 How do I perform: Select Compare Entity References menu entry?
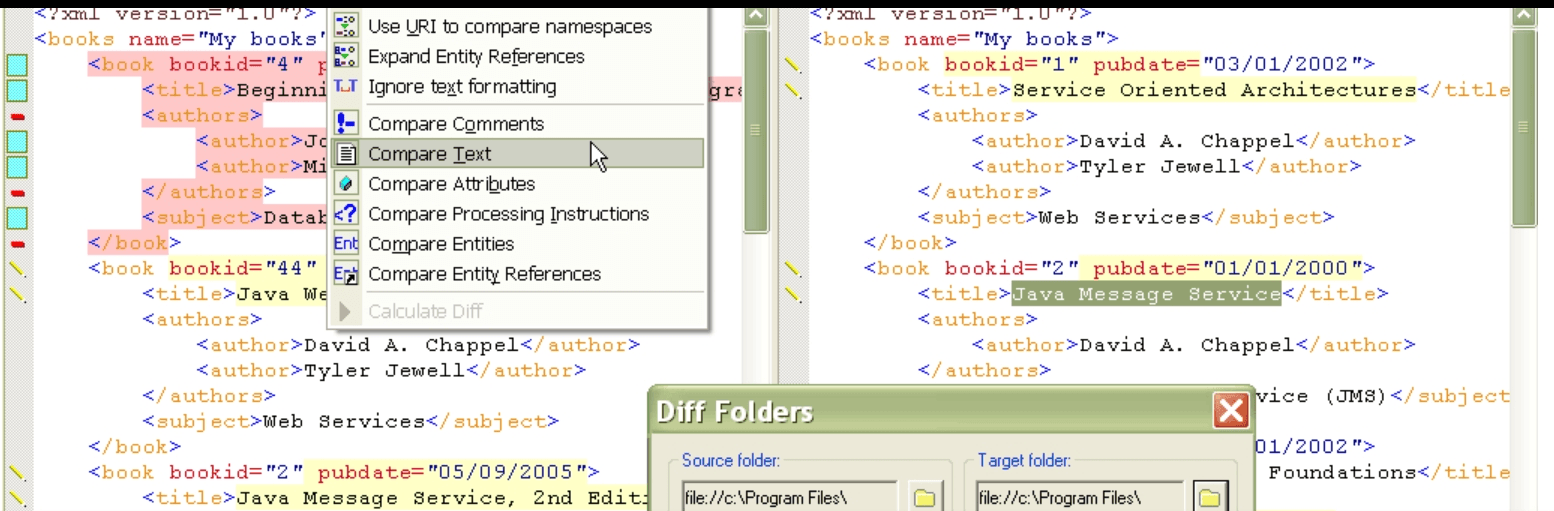tap(484, 274)
